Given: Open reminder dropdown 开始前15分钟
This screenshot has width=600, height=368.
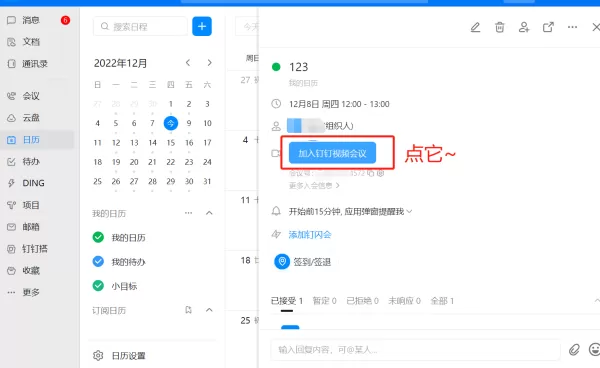Looking at the screenshot, I should [350, 212].
